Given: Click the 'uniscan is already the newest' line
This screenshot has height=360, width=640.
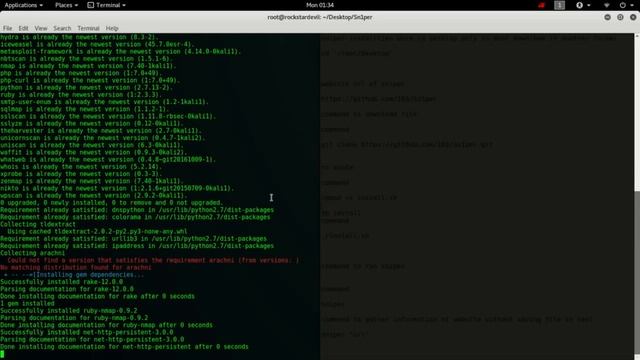Looking at the screenshot, I should coord(91,145).
